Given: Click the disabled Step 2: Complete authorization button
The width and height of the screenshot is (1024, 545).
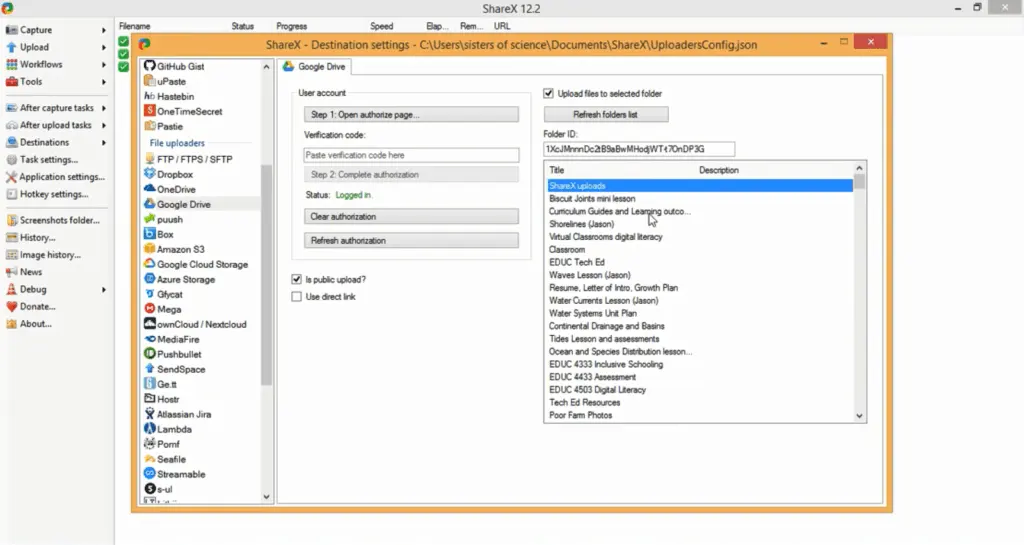Looking at the screenshot, I should coord(411,175).
